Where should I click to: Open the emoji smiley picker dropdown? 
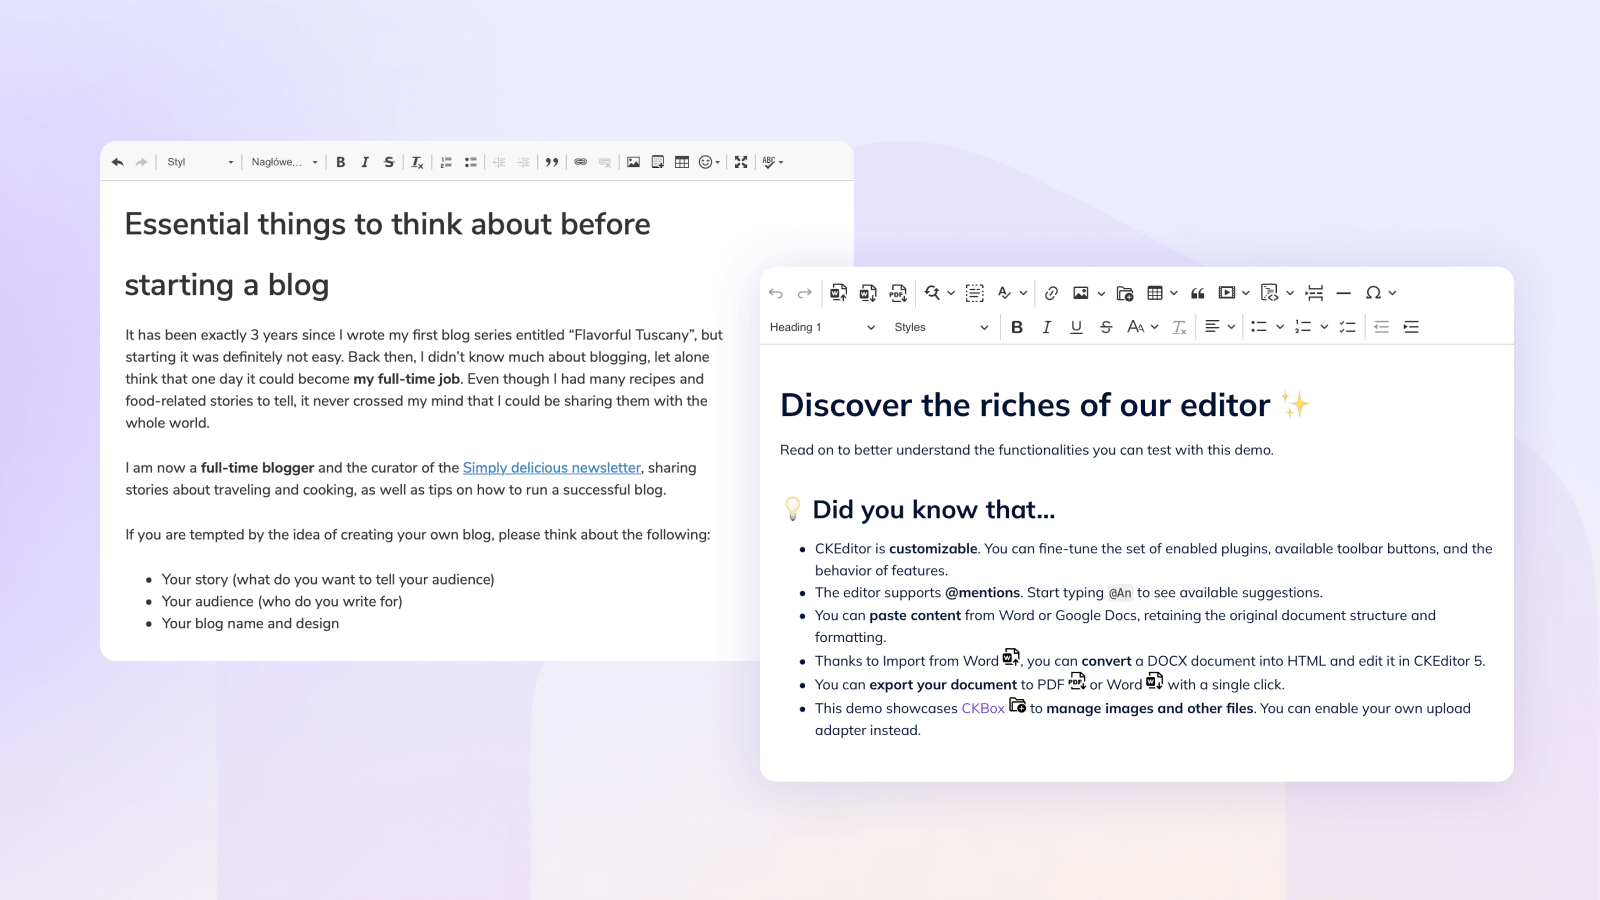tap(709, 162)
